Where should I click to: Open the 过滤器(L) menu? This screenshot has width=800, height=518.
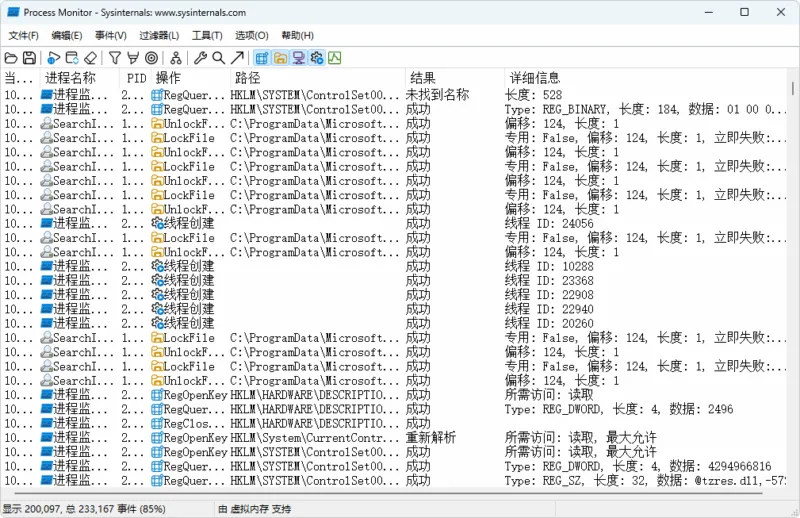click(159, 35)
